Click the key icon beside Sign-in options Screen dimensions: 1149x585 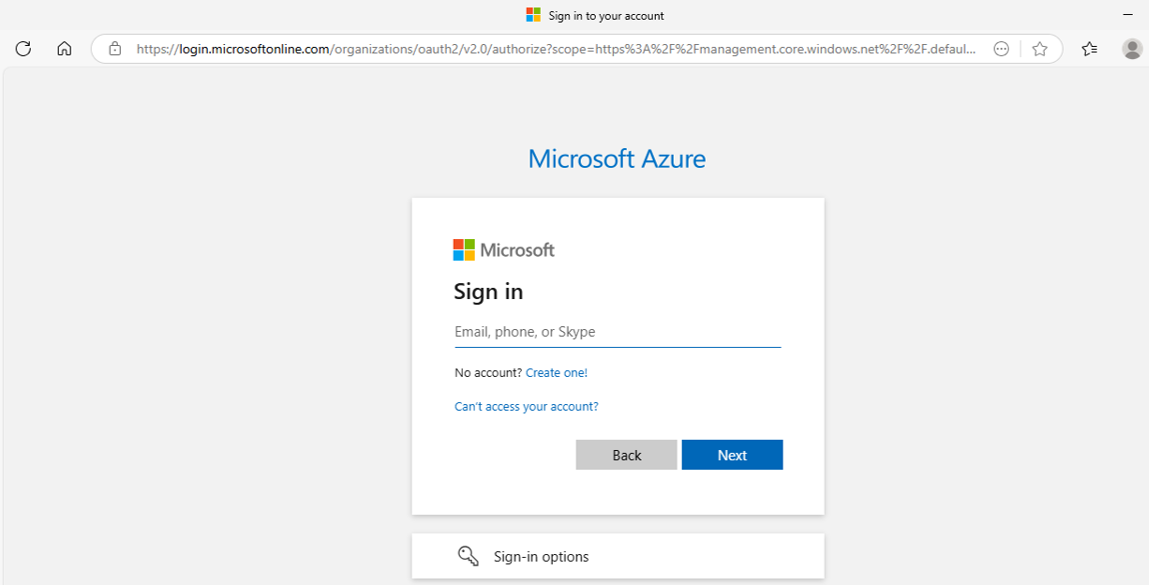pos(468,556)
